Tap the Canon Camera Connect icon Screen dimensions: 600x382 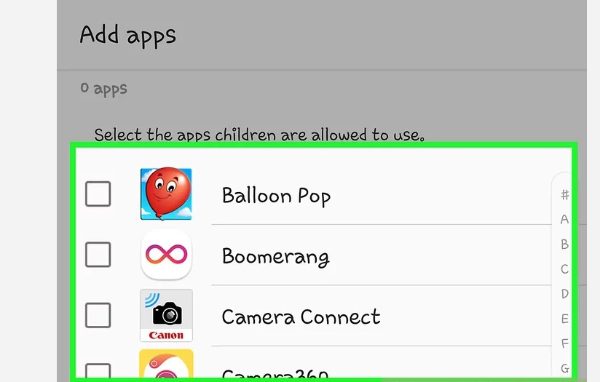pyautogui.click(x=166, y=315)
